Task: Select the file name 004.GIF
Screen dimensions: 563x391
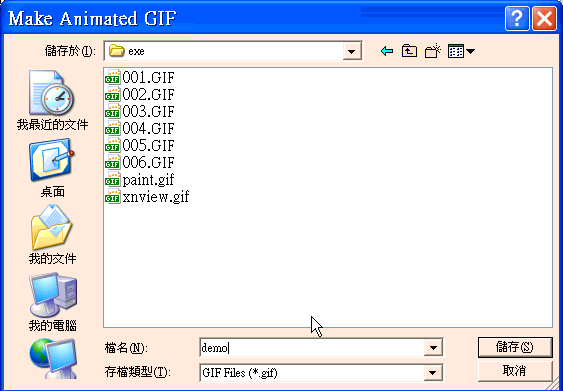Action: [x=148, y=129]
